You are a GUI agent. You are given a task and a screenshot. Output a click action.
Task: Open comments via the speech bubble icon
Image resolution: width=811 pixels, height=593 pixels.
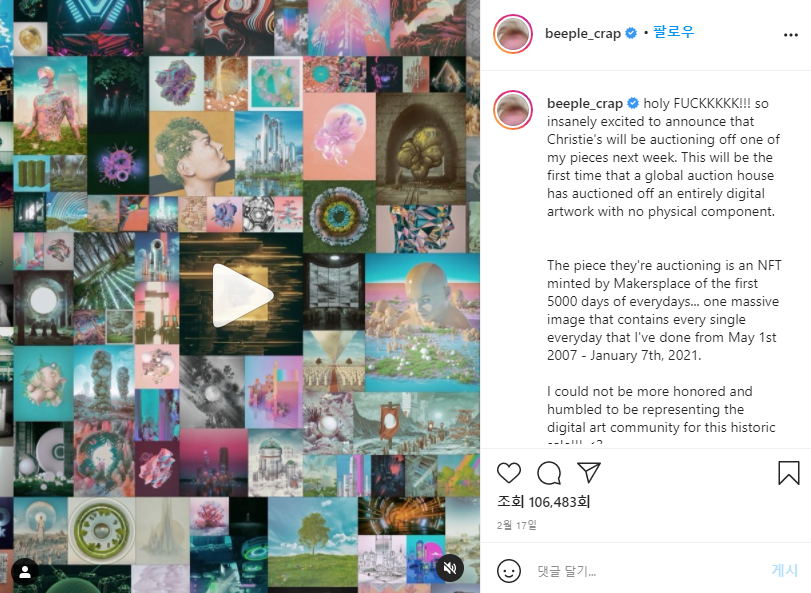tap(549, 473)
